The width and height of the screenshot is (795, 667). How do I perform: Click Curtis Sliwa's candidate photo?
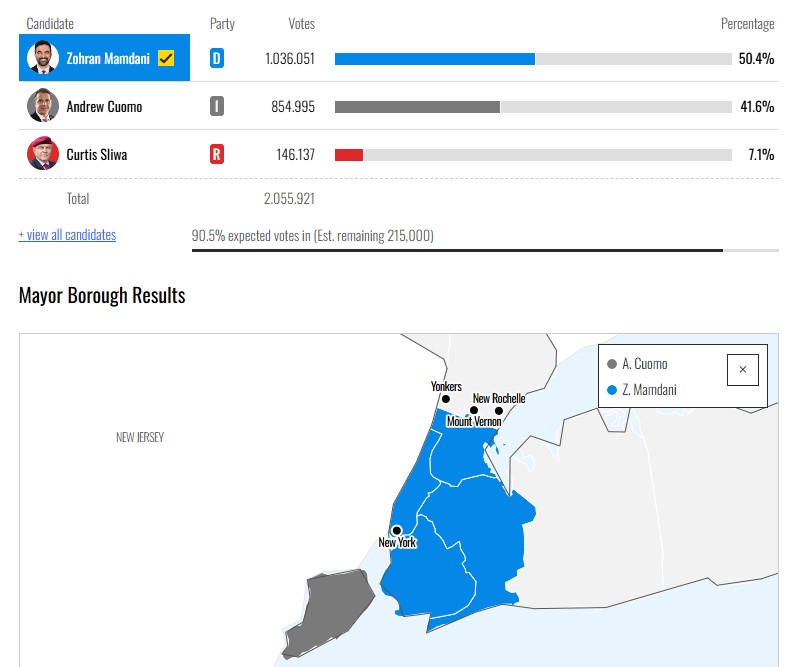43,153
